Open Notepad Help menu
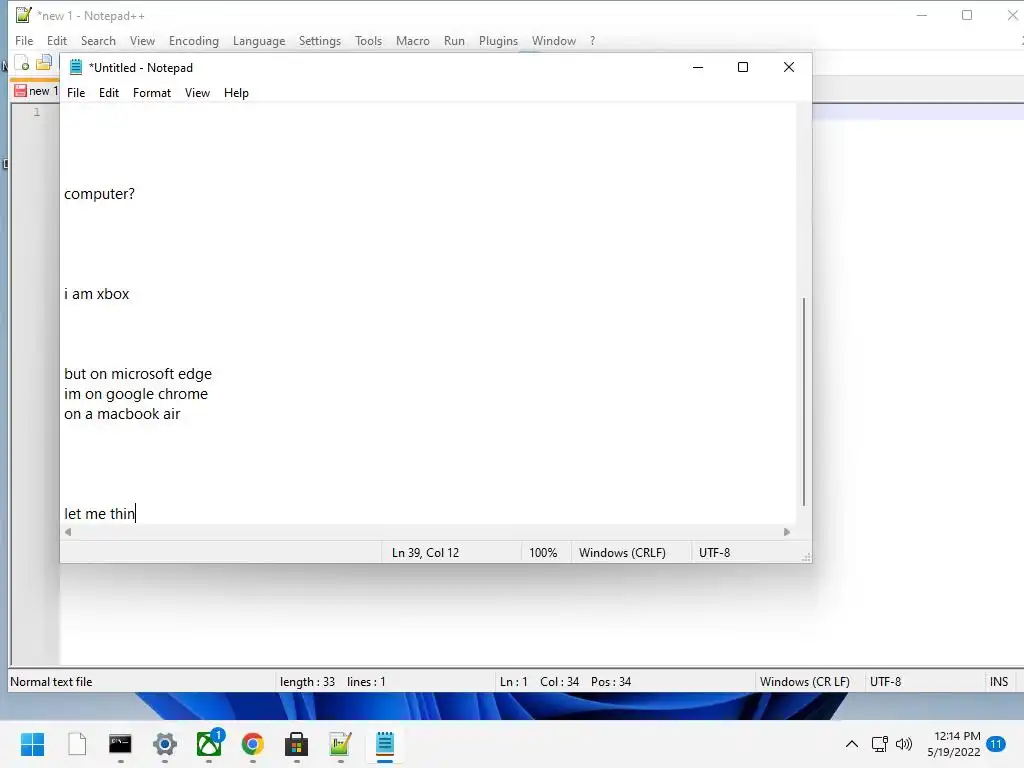1024x768 pixels. pos(236,93)
